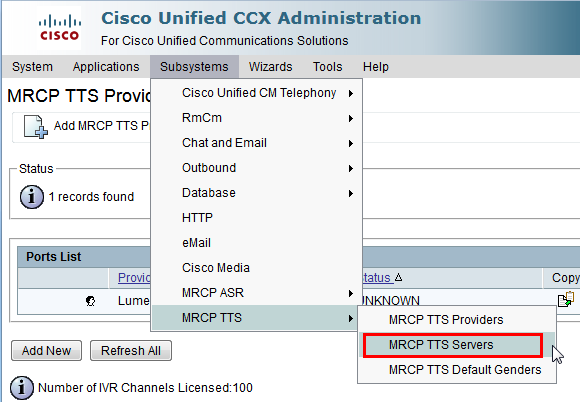Click the Refresh All button
The height and width of the screenshot is (402, 580).
[x=131, y=351]
